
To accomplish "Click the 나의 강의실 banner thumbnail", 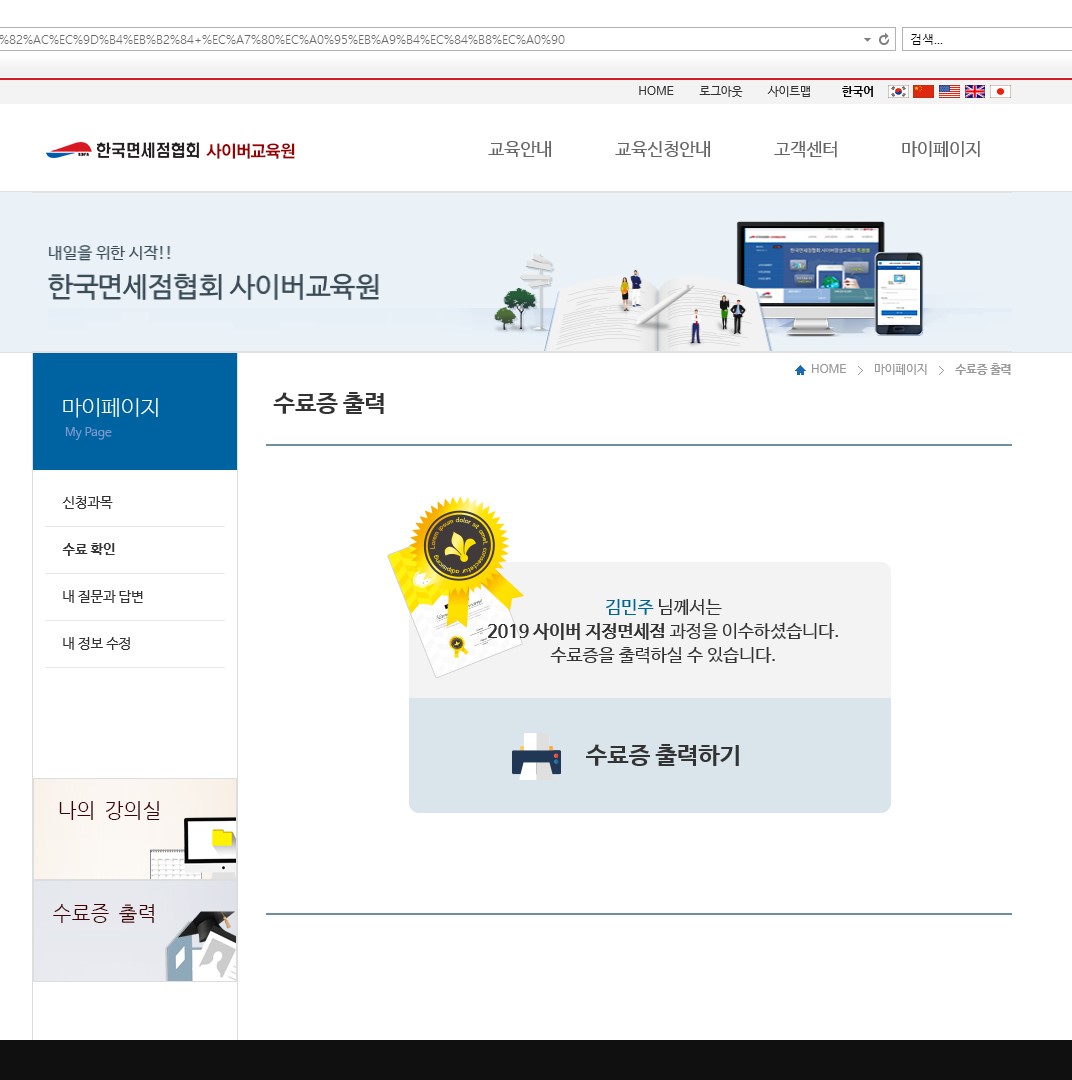I will pyautogui.click(x=135, y=828).
